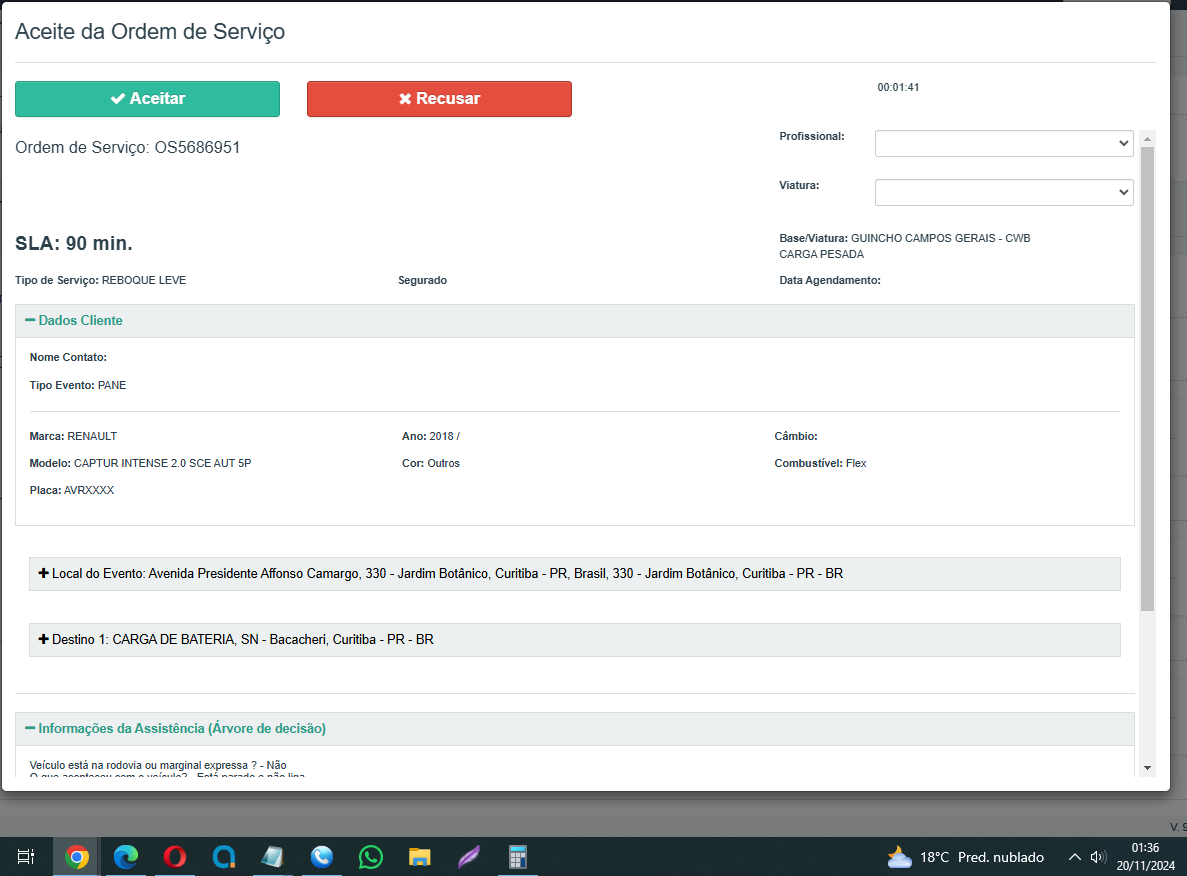Open the Profissional dropdown
This screenshot has width=1187, height=876.
[1004, 144]
